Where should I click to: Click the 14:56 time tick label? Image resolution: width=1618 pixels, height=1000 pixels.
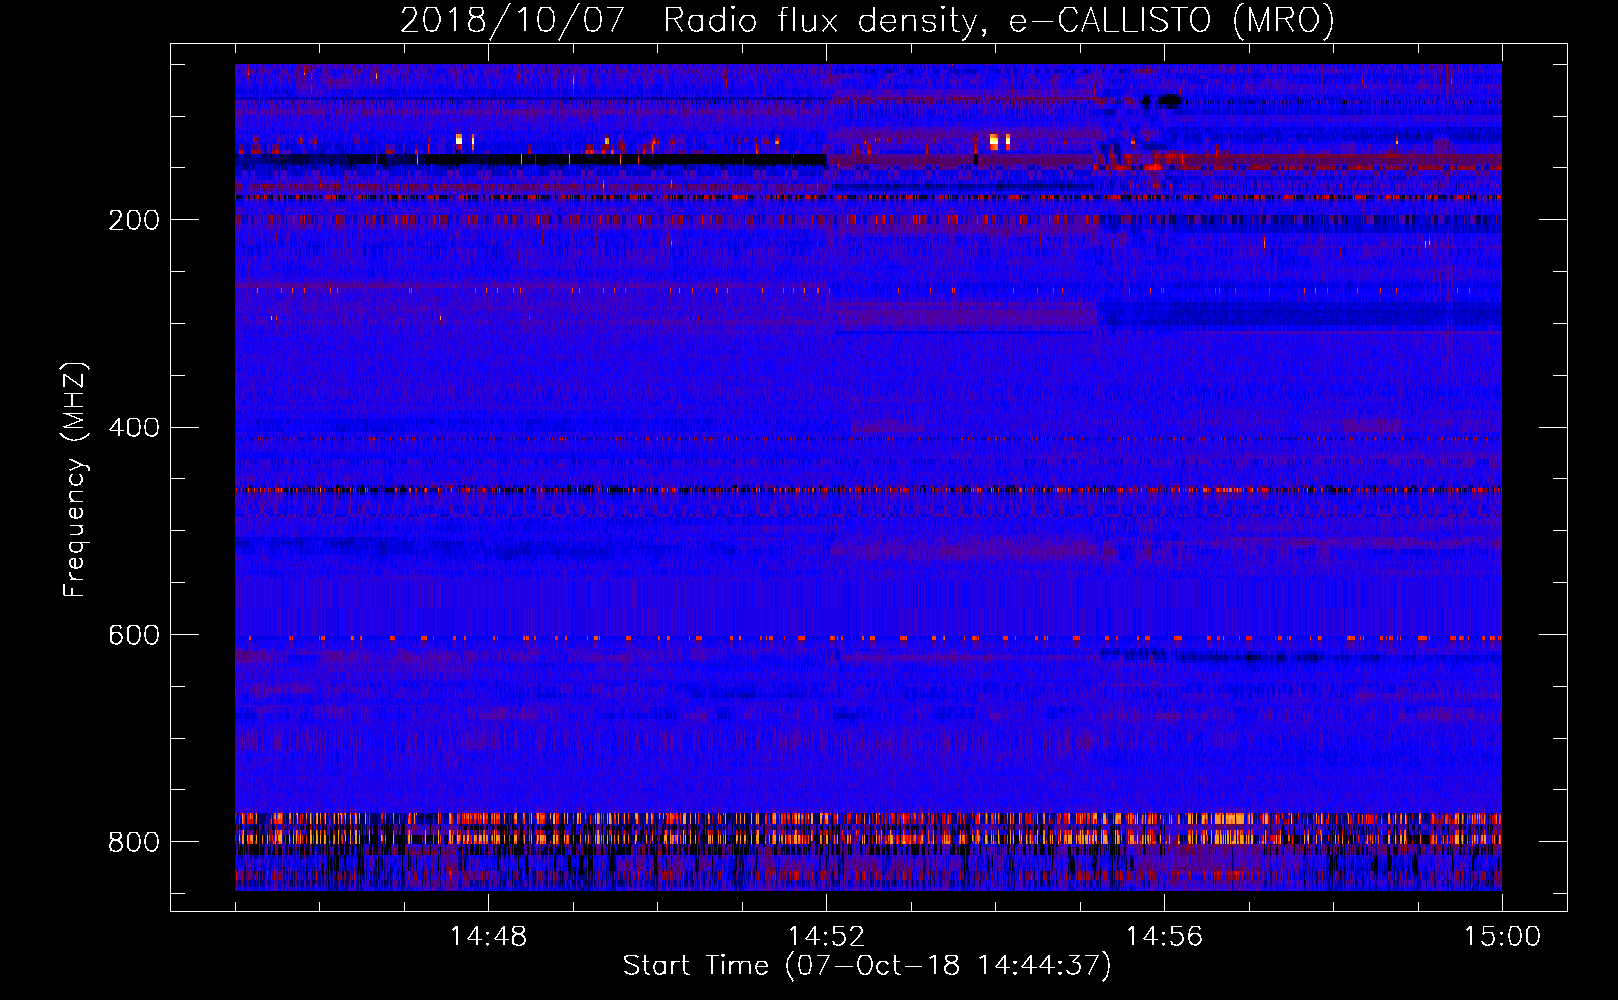pyautogui.click(x=1164, y=937)
